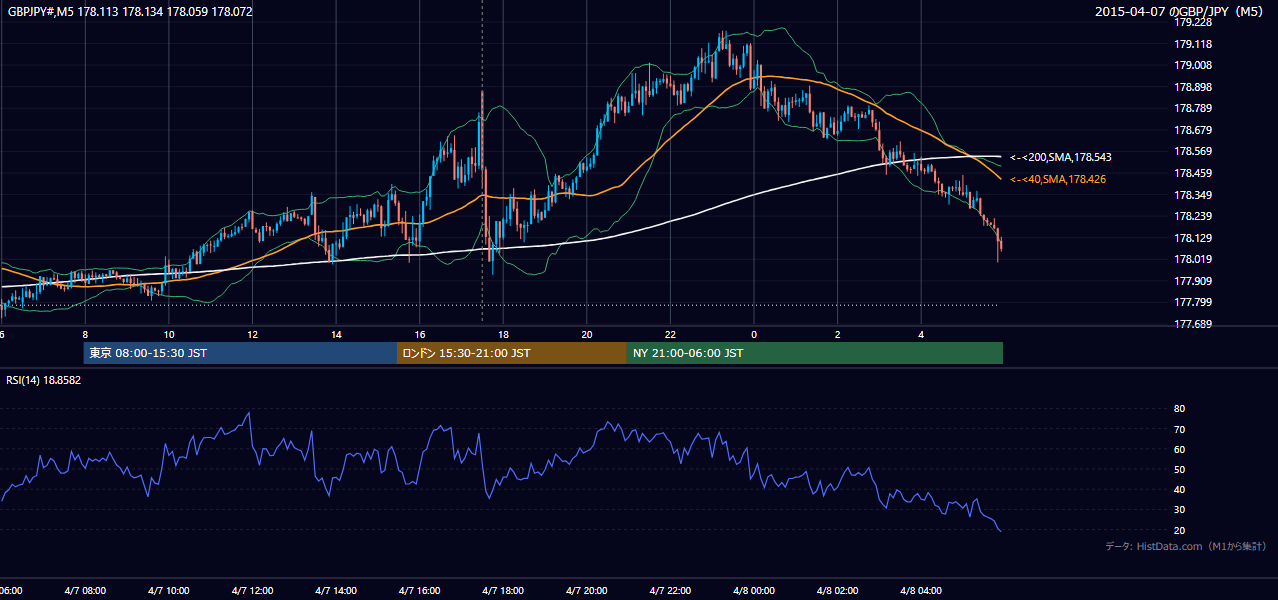
Task: Click the 178.129 price axis label
Action: (x=1193, y=238)
